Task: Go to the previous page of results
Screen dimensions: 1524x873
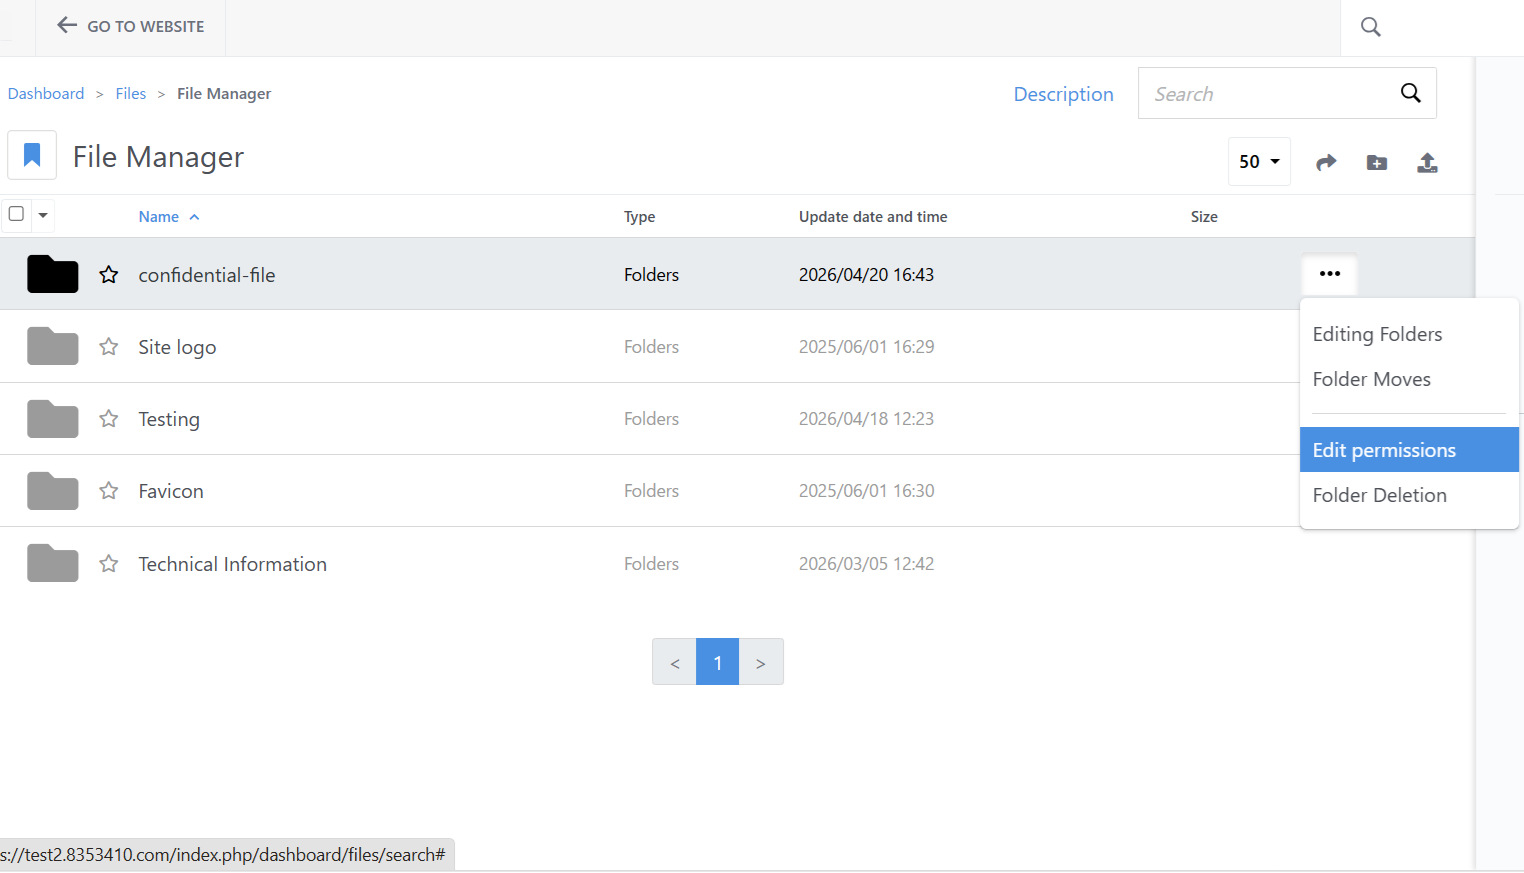Action: click(x=675, y=662)
